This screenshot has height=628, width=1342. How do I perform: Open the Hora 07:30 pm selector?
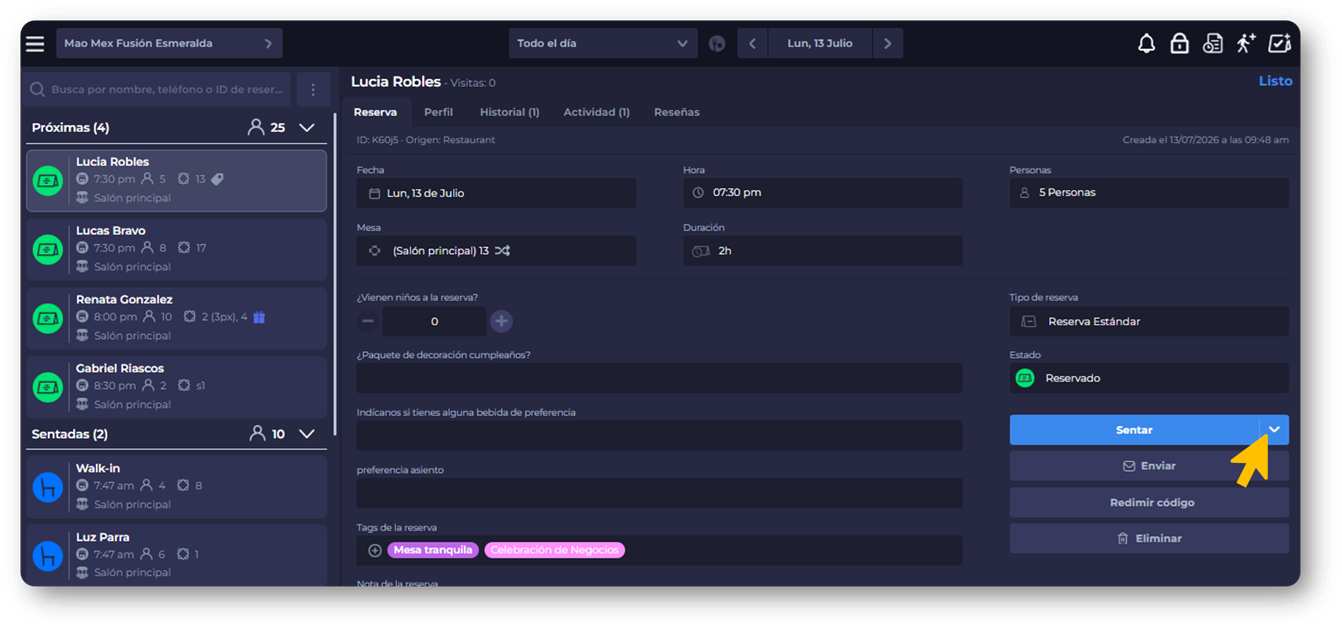823,193
